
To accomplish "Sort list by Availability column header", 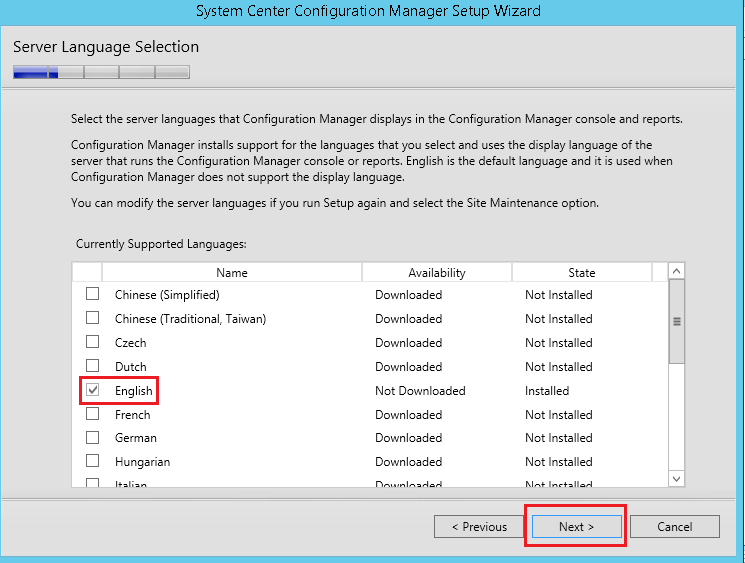I will tap(436, 272).
